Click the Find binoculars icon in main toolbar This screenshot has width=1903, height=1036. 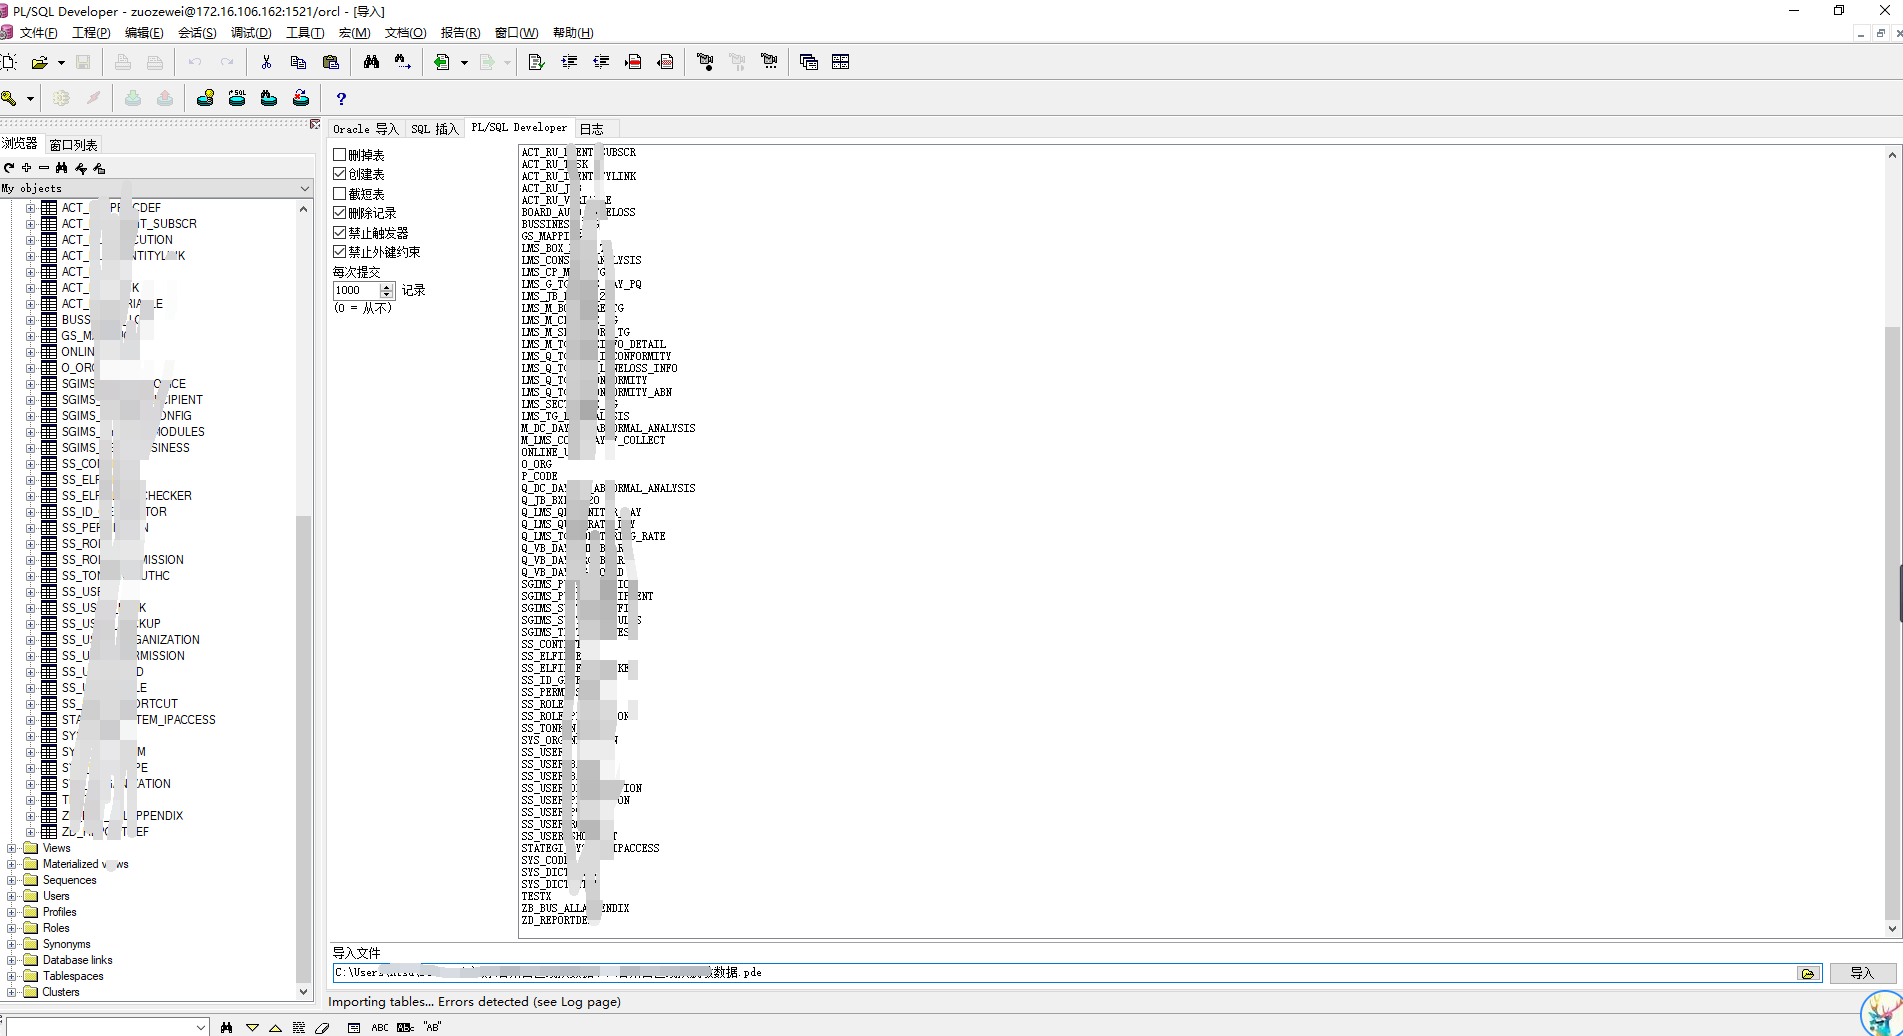coord(371,62)
